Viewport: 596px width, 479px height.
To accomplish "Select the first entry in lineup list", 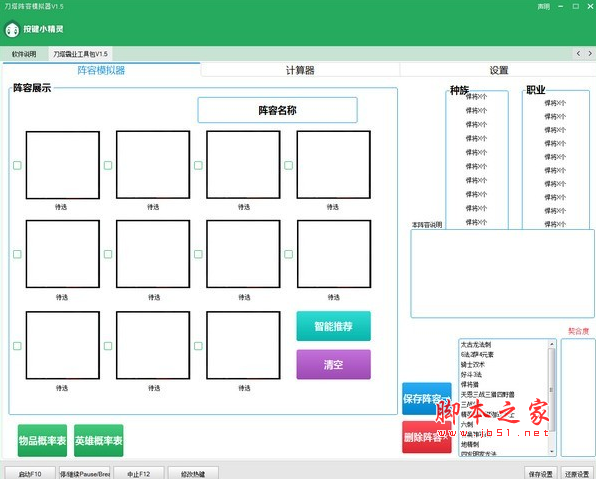I will click(x=504, y=344).
